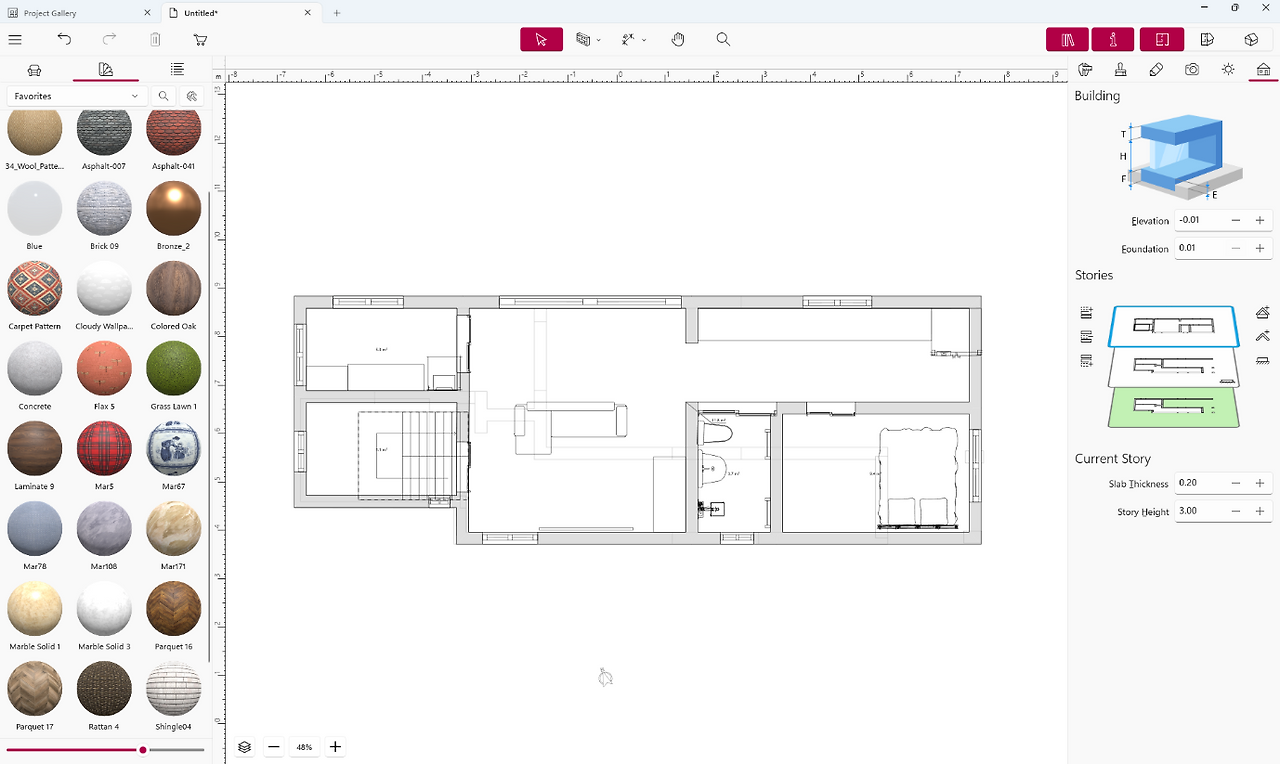Screen dimensions: 1280x764
Task: Increase the Foundation value
Action: point(1260,248)
